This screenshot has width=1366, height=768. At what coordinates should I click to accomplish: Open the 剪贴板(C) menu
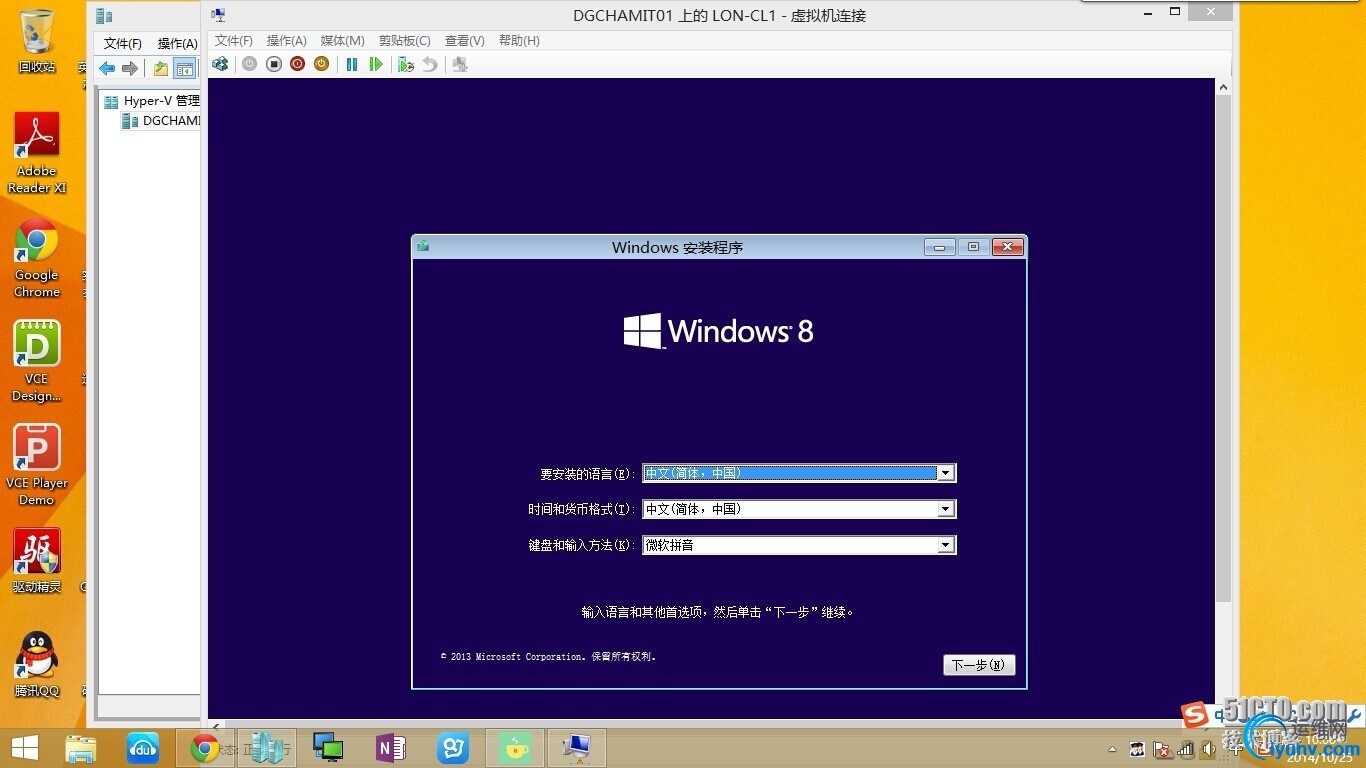[404, 41]
